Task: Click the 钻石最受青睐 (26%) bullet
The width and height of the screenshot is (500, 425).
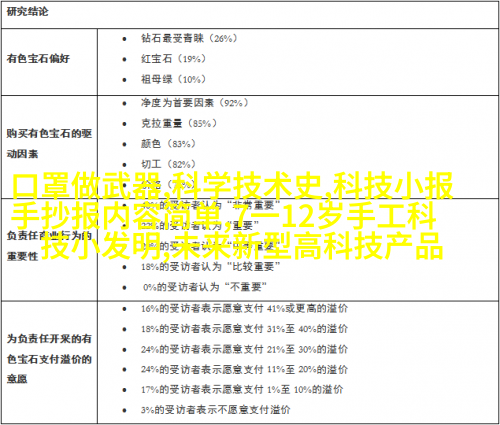Action: tap(189, 38)
